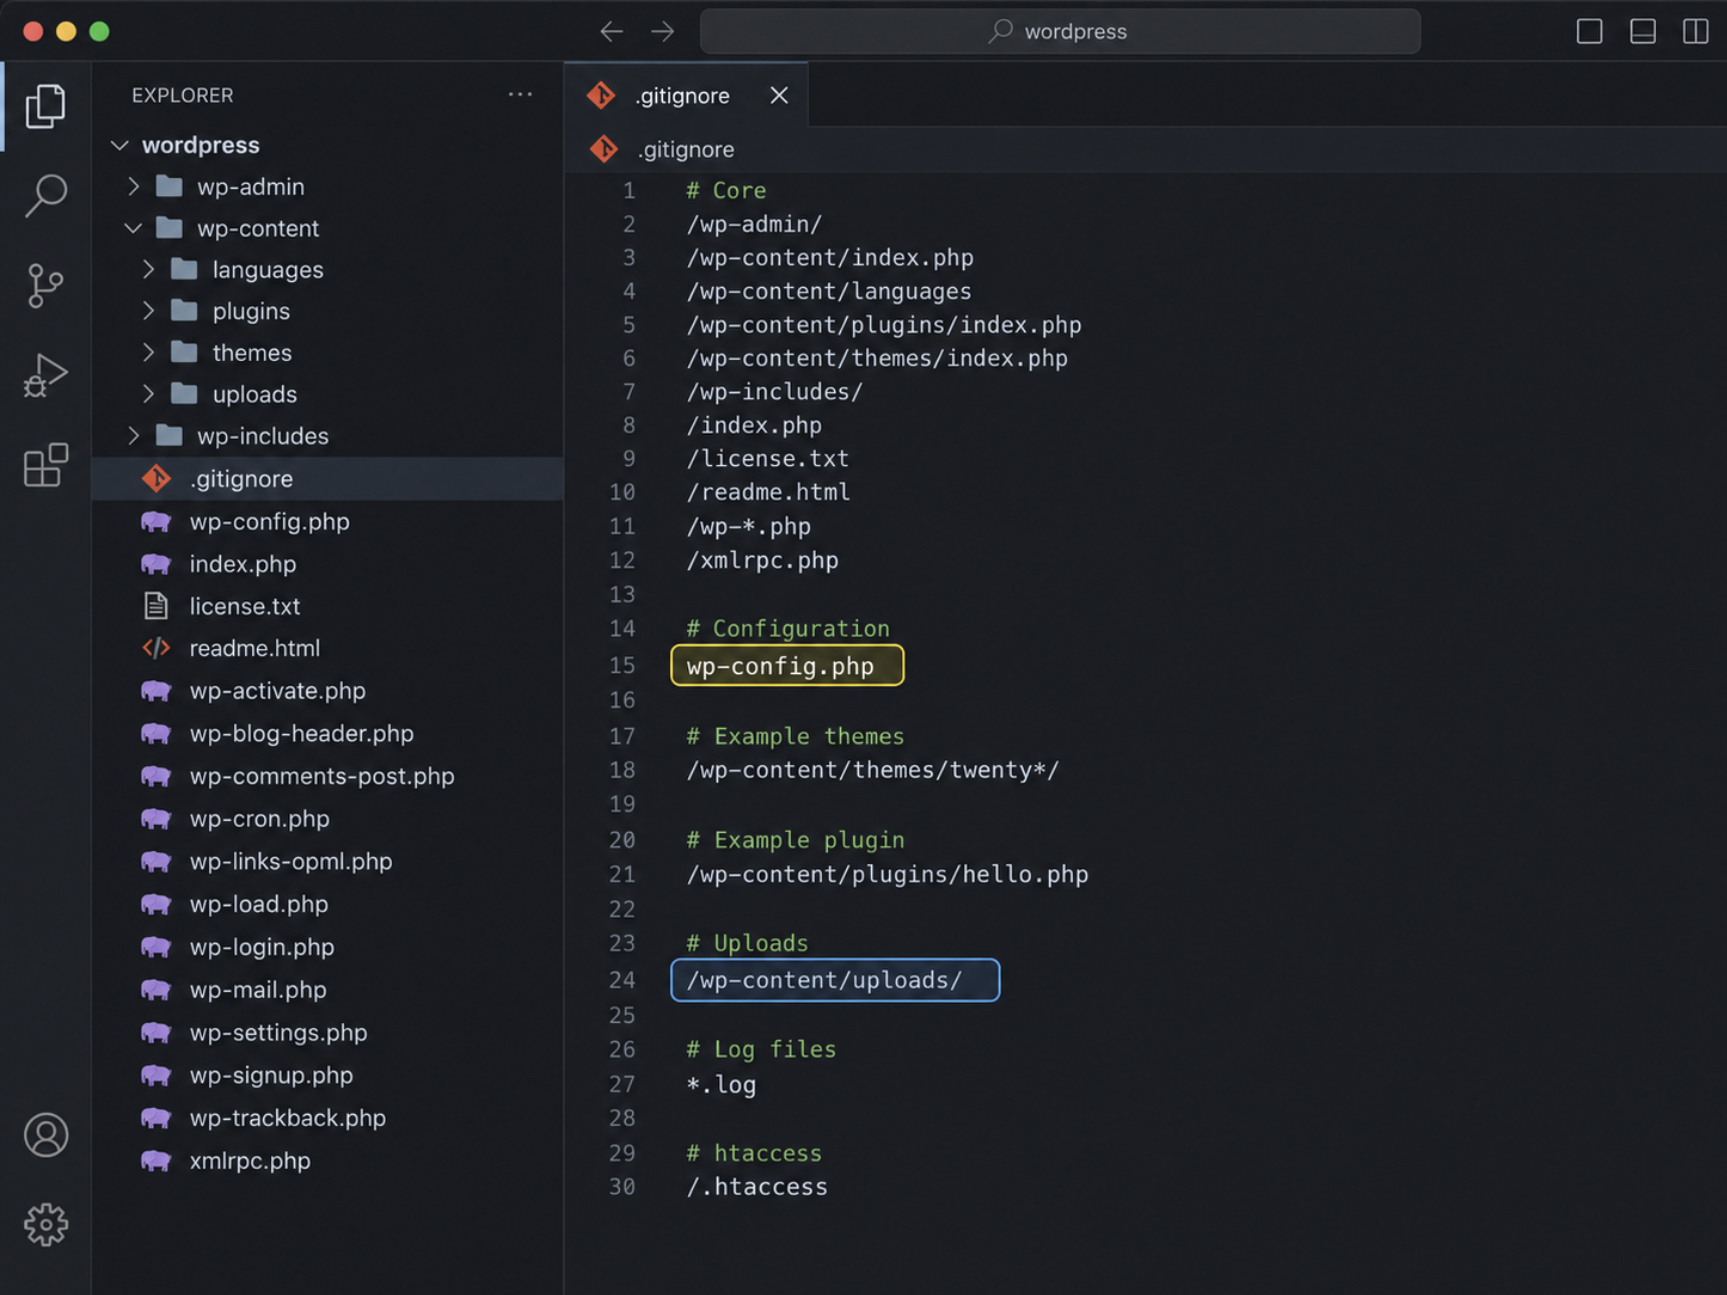Open wp-config.php from the explorer

[x=328, y=522]
